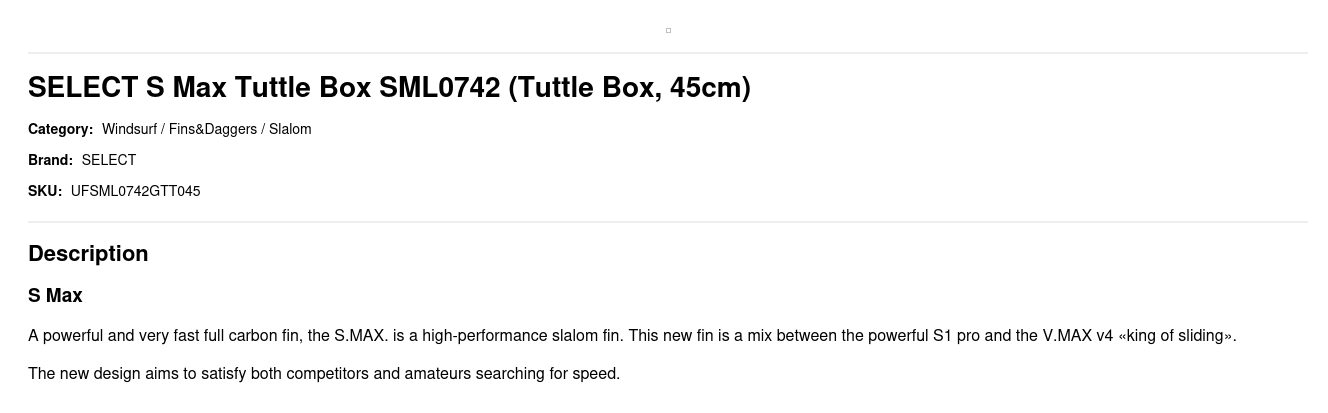The height and width of the screenshot is (413, 1328).
Task: Click the sentence about competitors and amateurs
Action: pyautogui.click(x=323, y=374)
